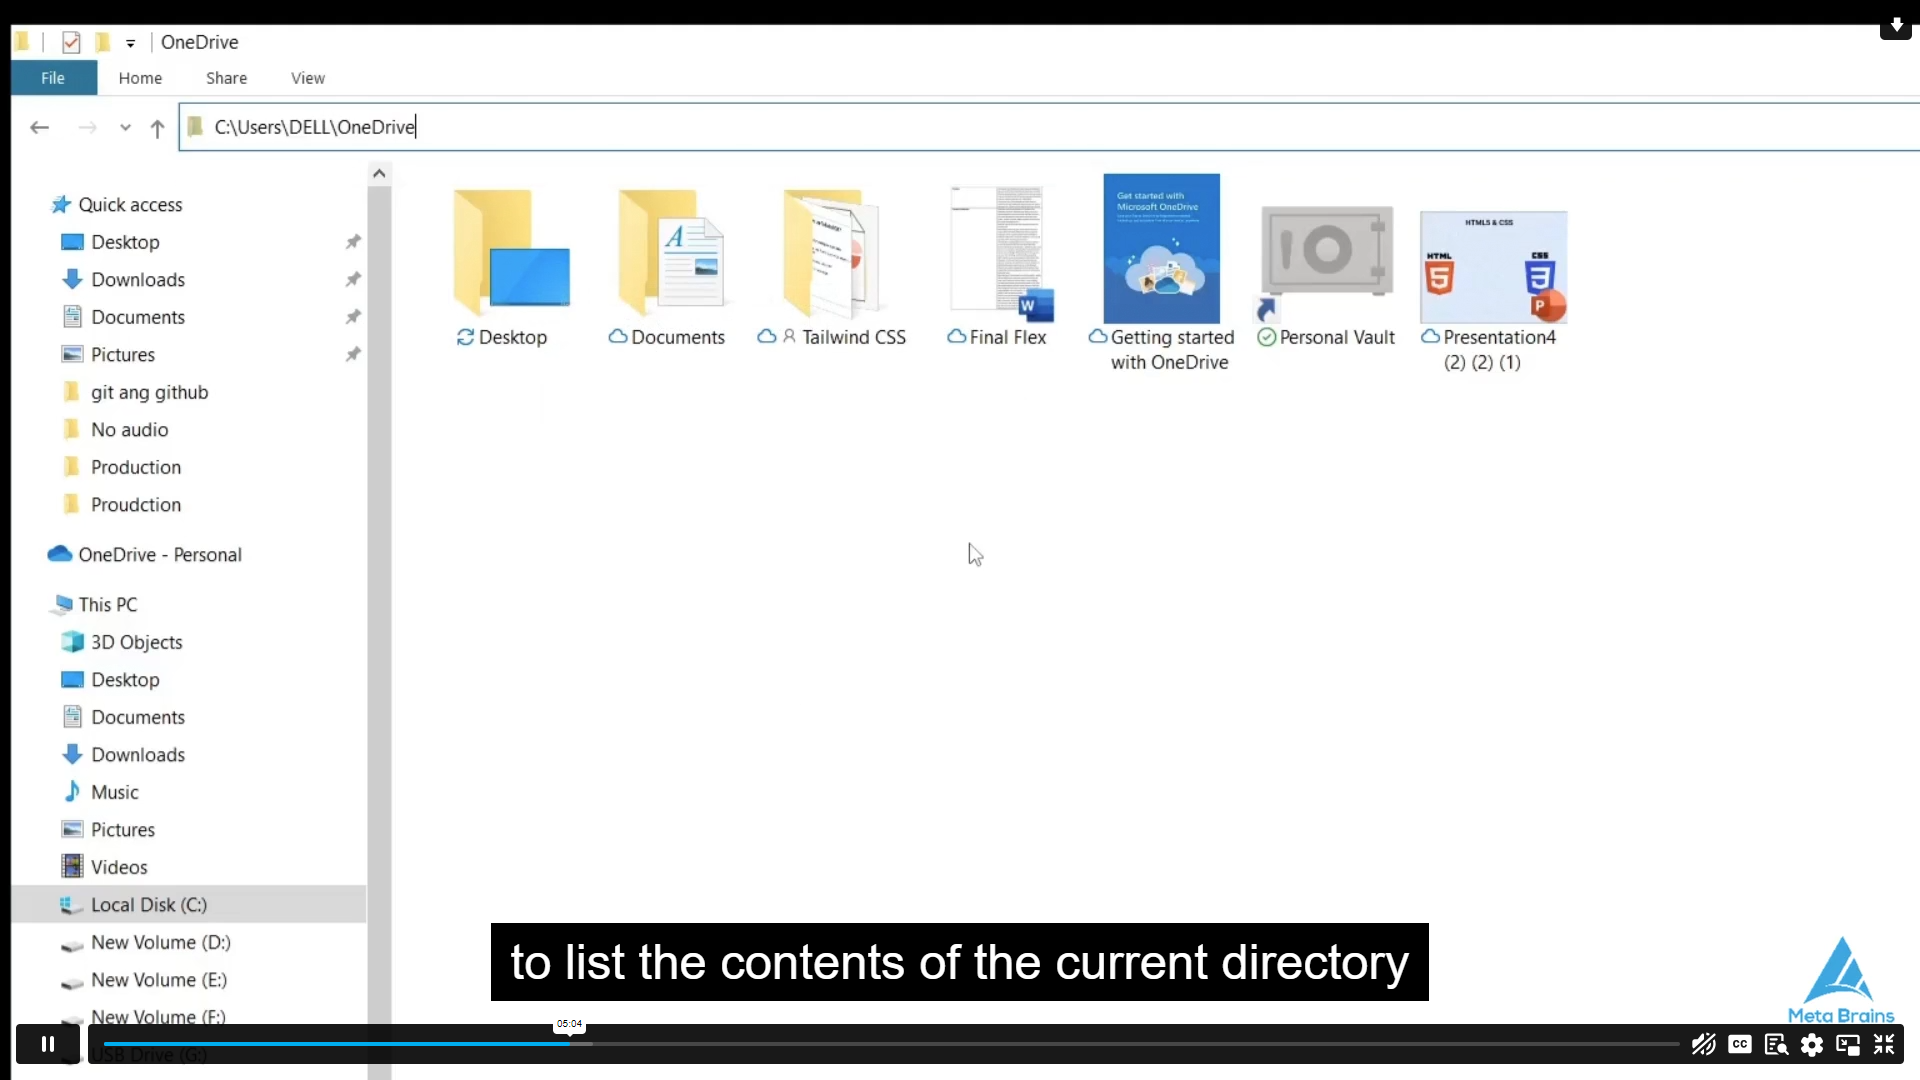Unmute the video with speaker icon
The image size is (1920, 1080).
[1703, 1044]
